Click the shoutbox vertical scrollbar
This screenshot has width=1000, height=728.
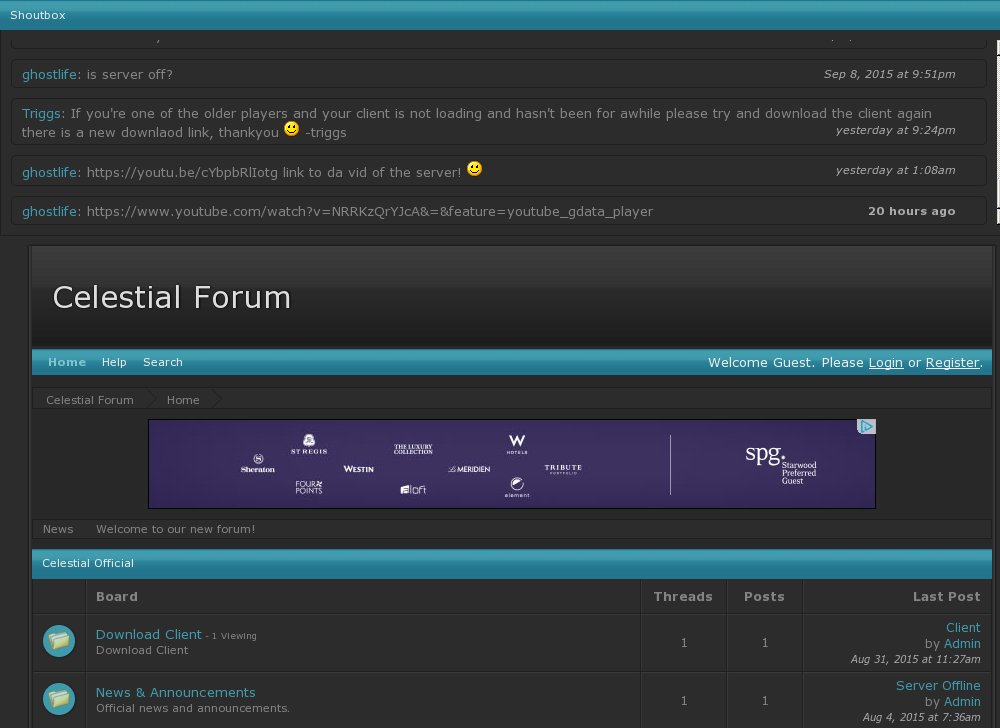(x=996, y=130)
